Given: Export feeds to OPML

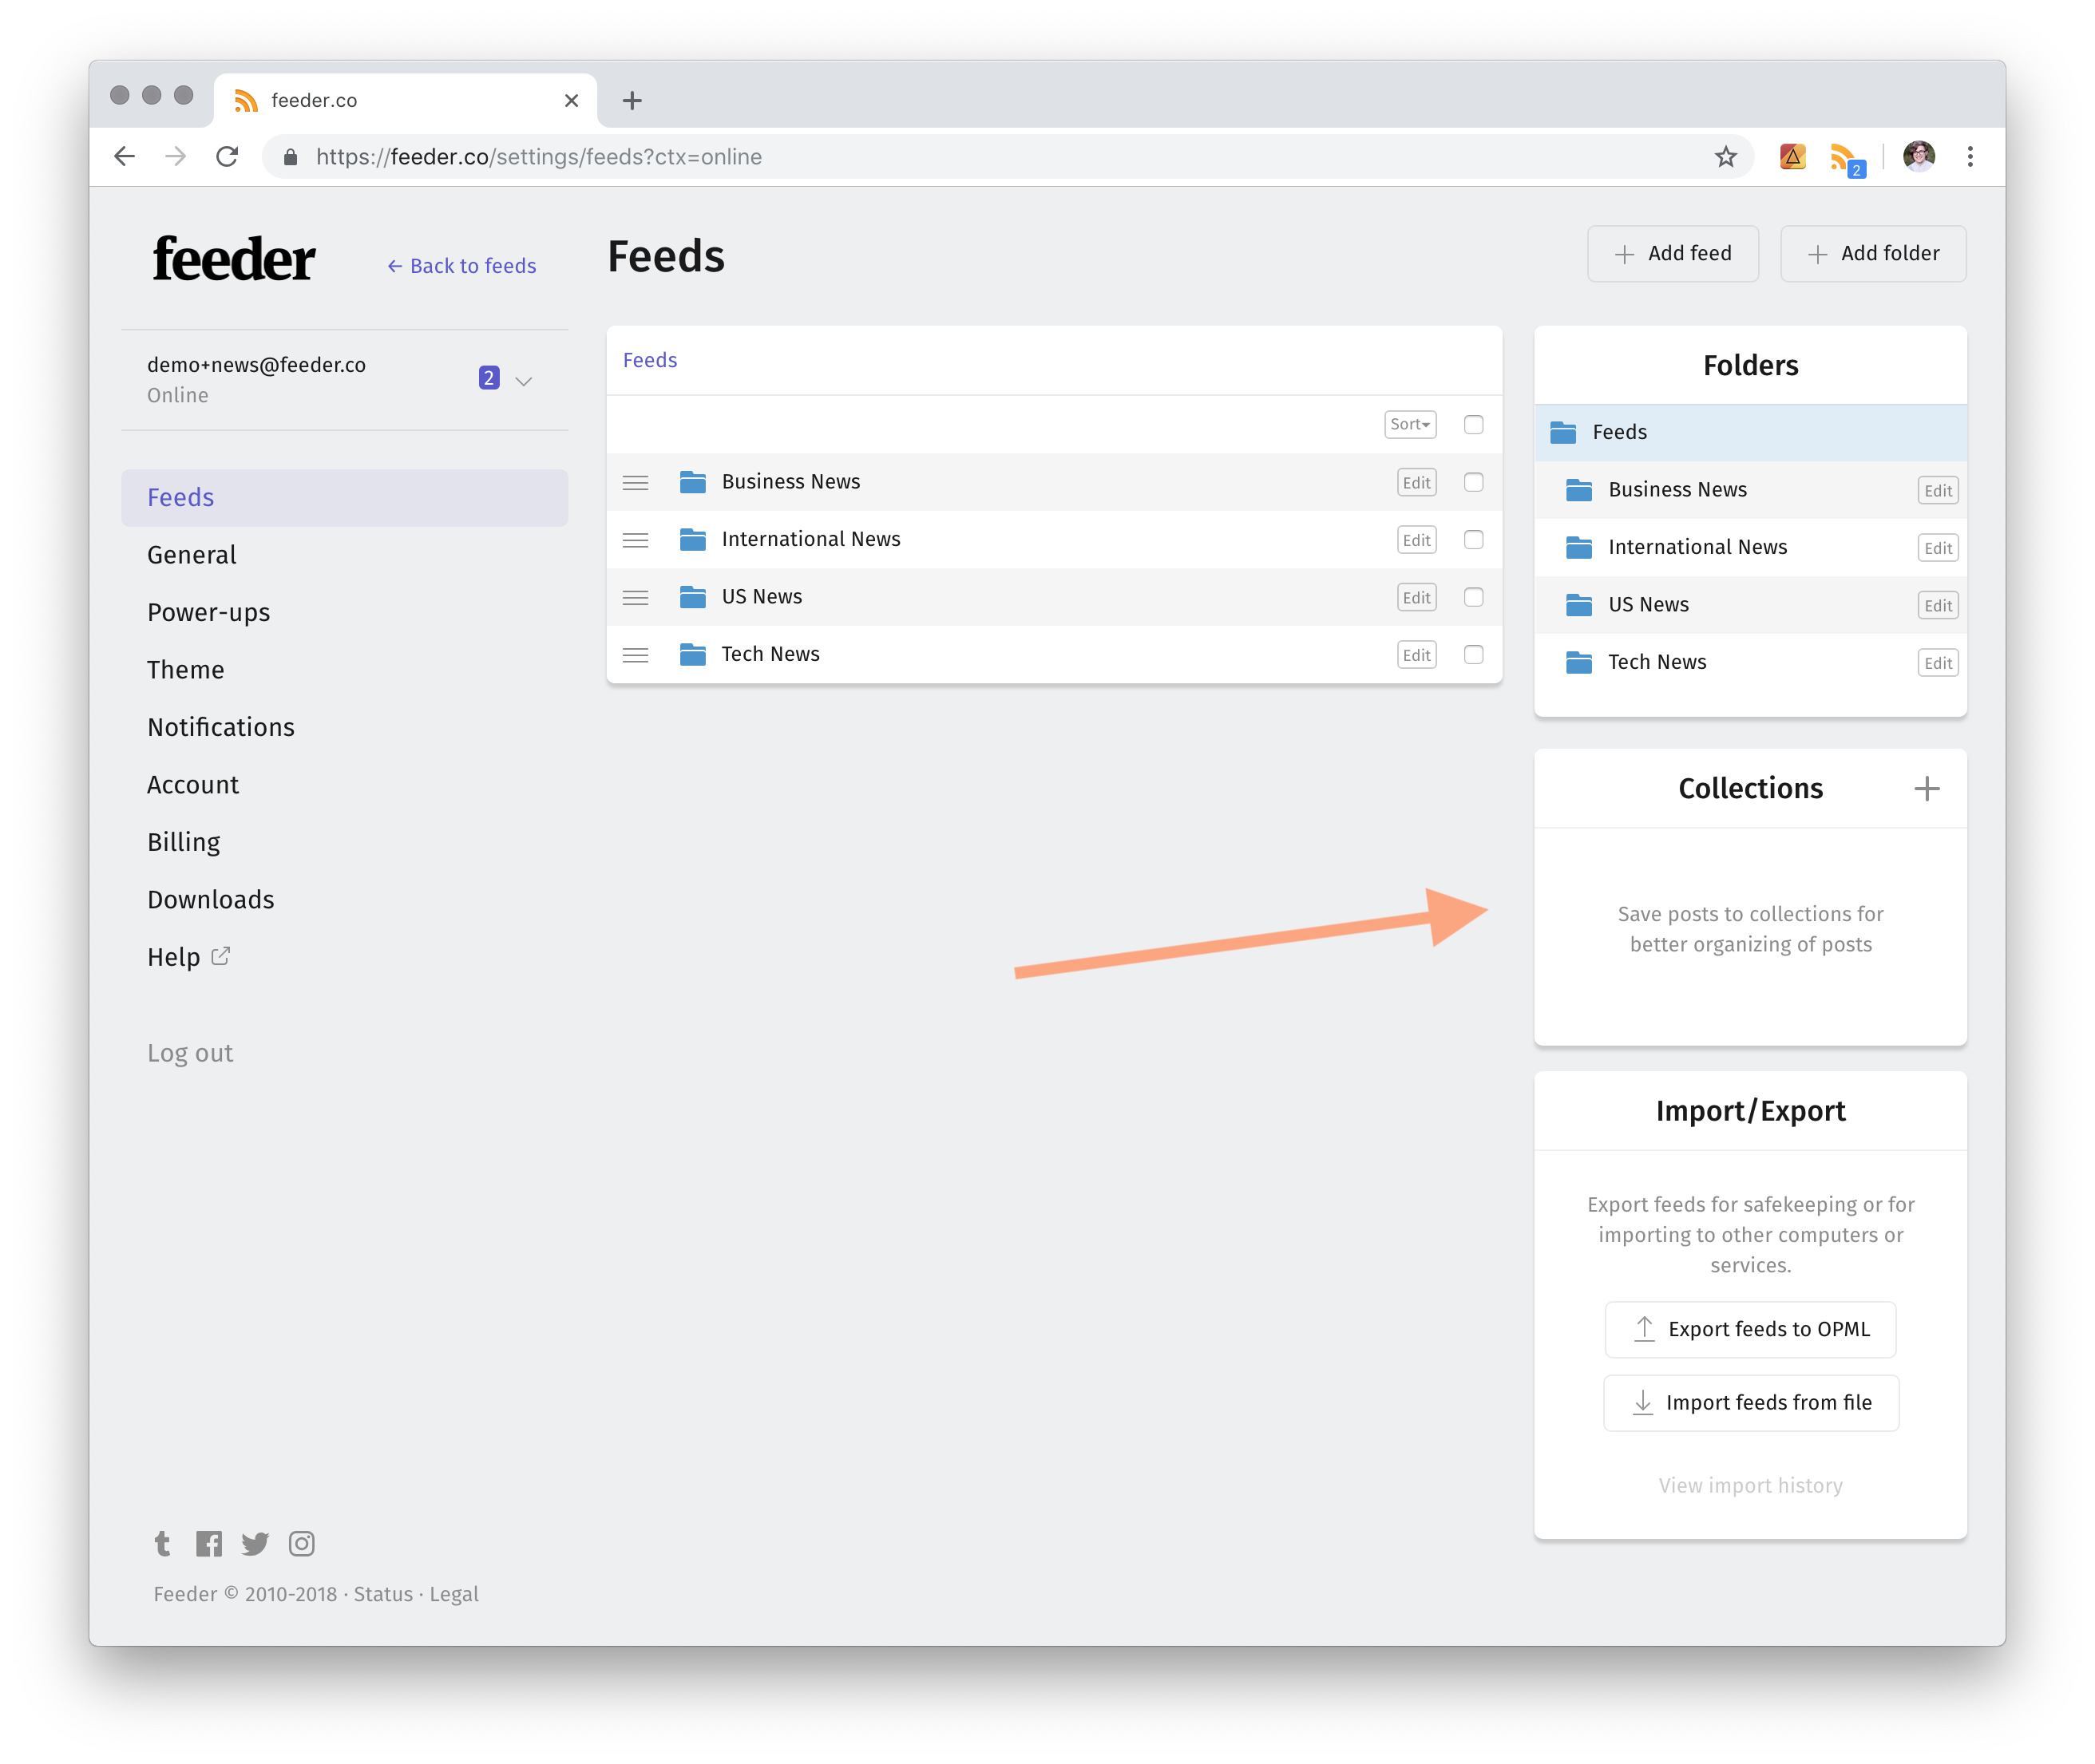Looking at the screenshot, I should pos(1749,1329).
